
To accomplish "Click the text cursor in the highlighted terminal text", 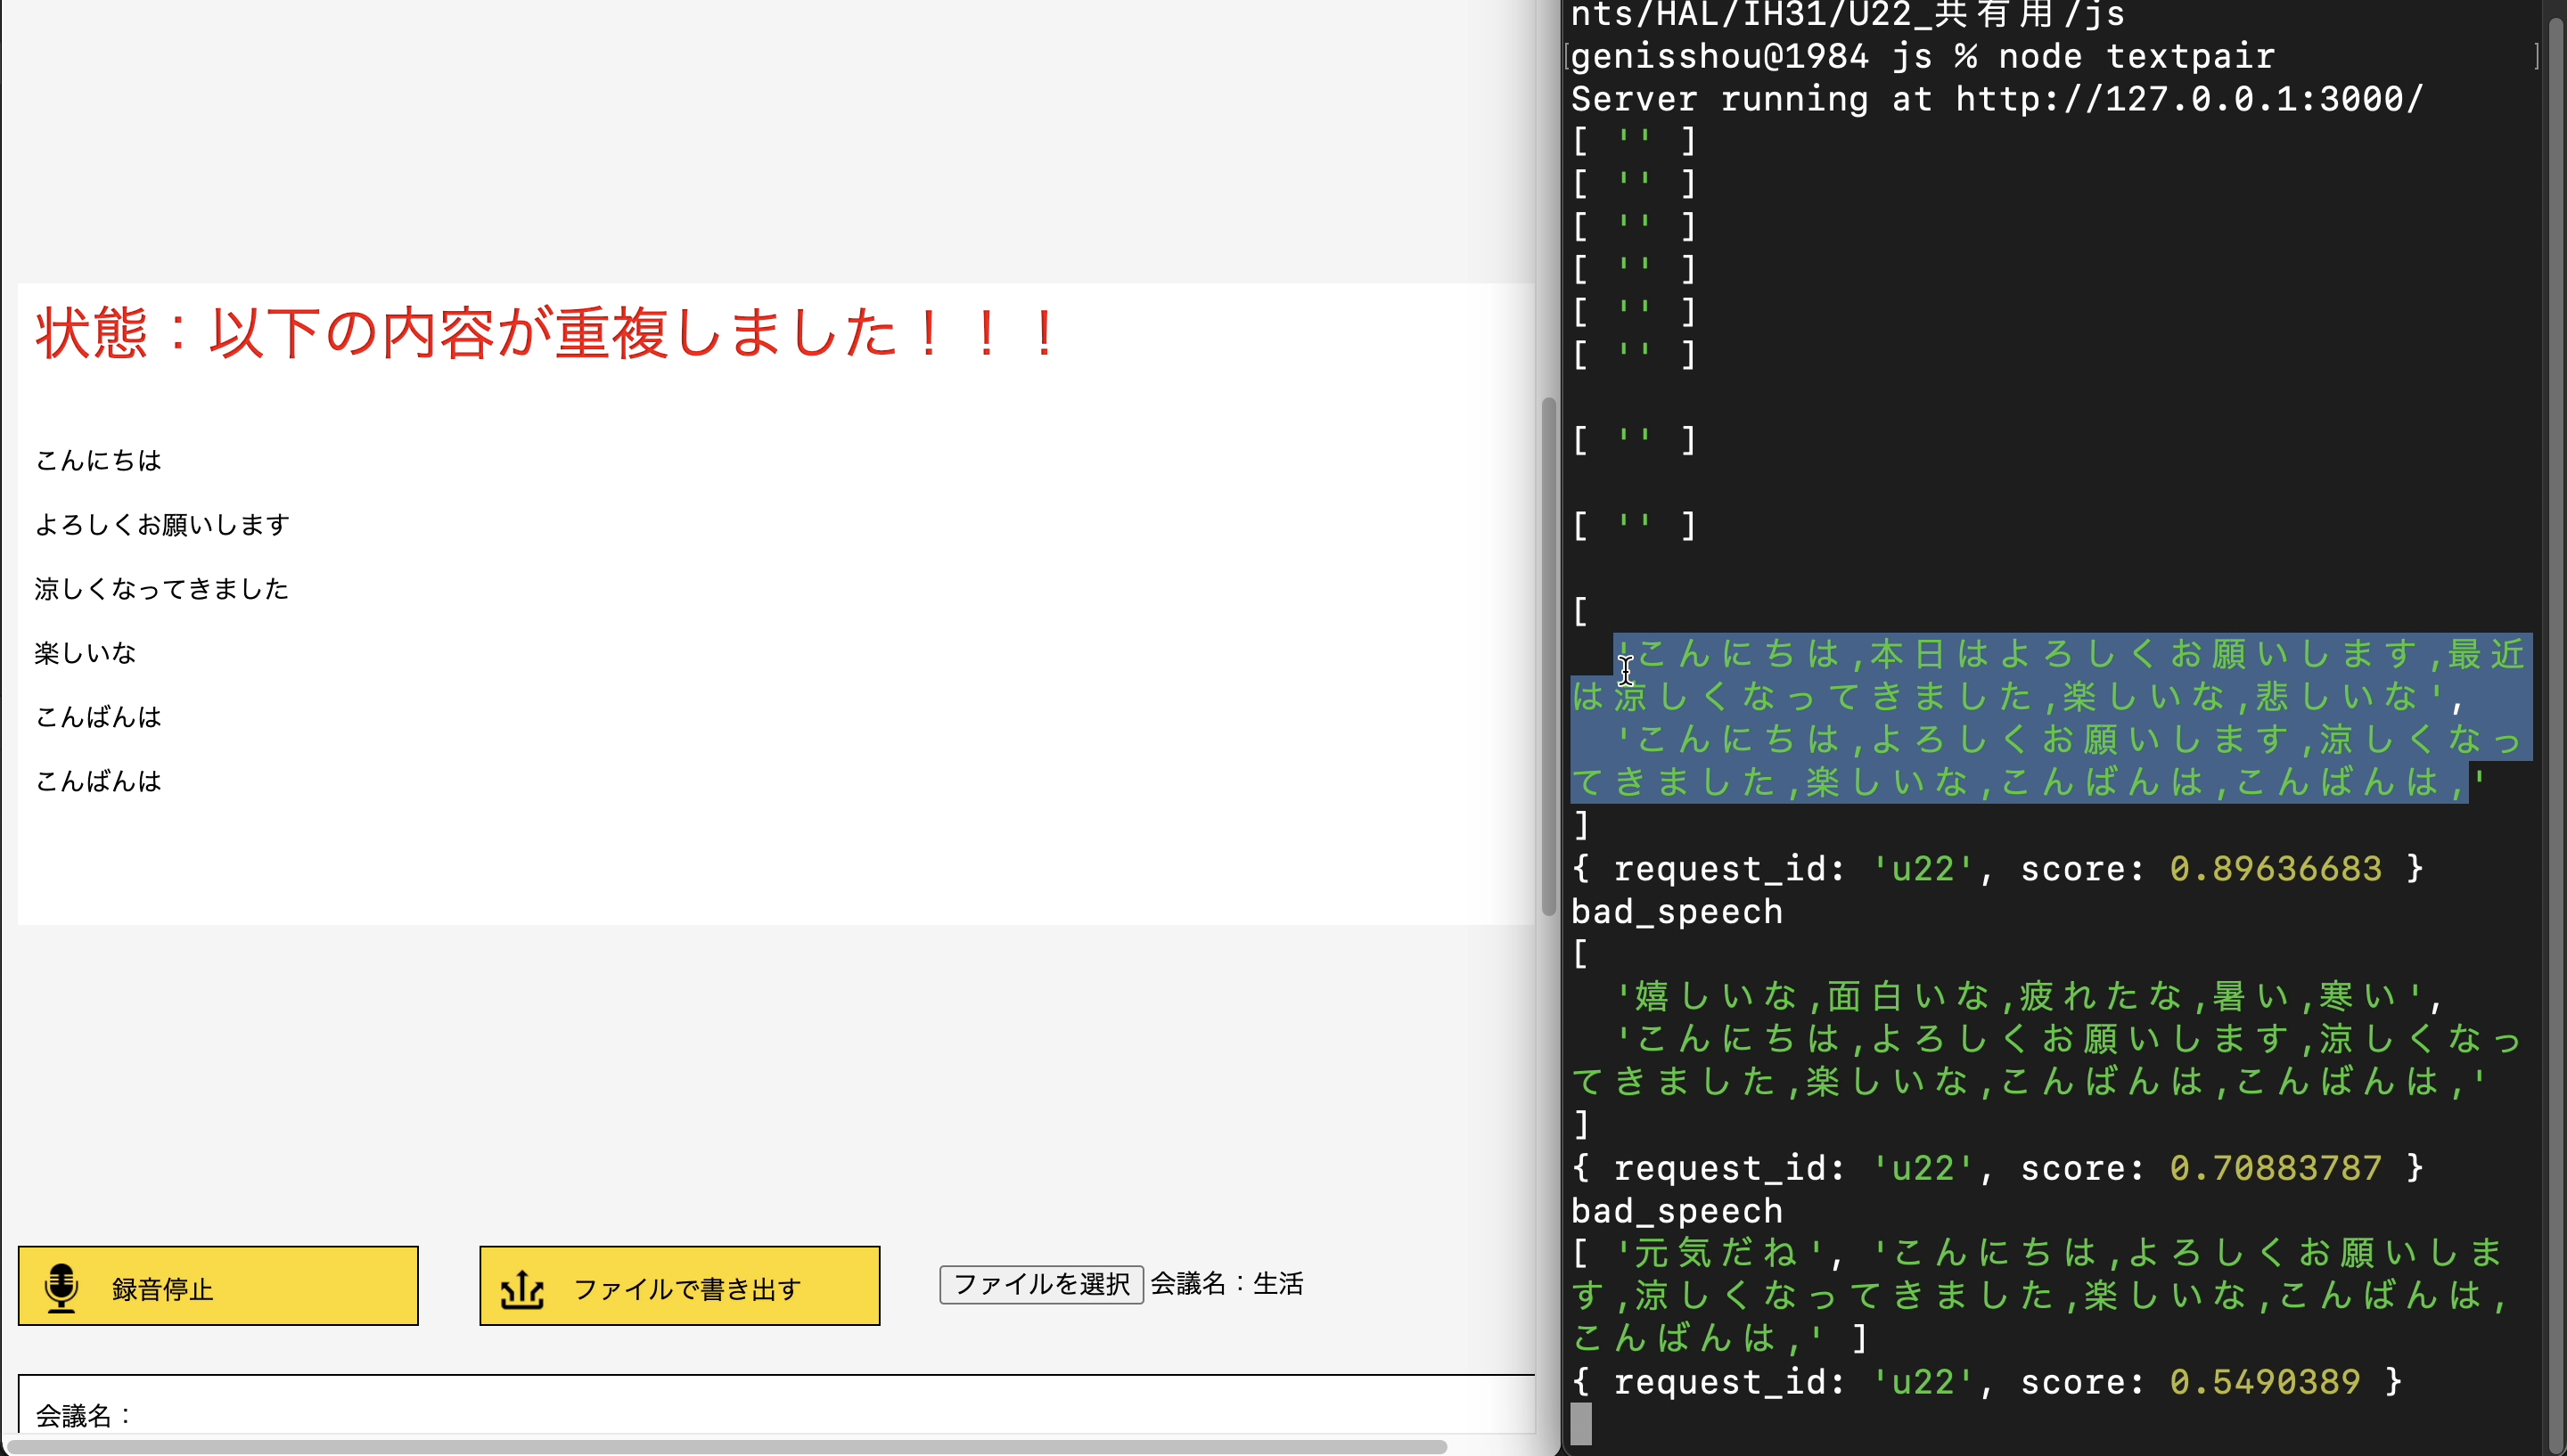I will click(x=1626, y=668).
